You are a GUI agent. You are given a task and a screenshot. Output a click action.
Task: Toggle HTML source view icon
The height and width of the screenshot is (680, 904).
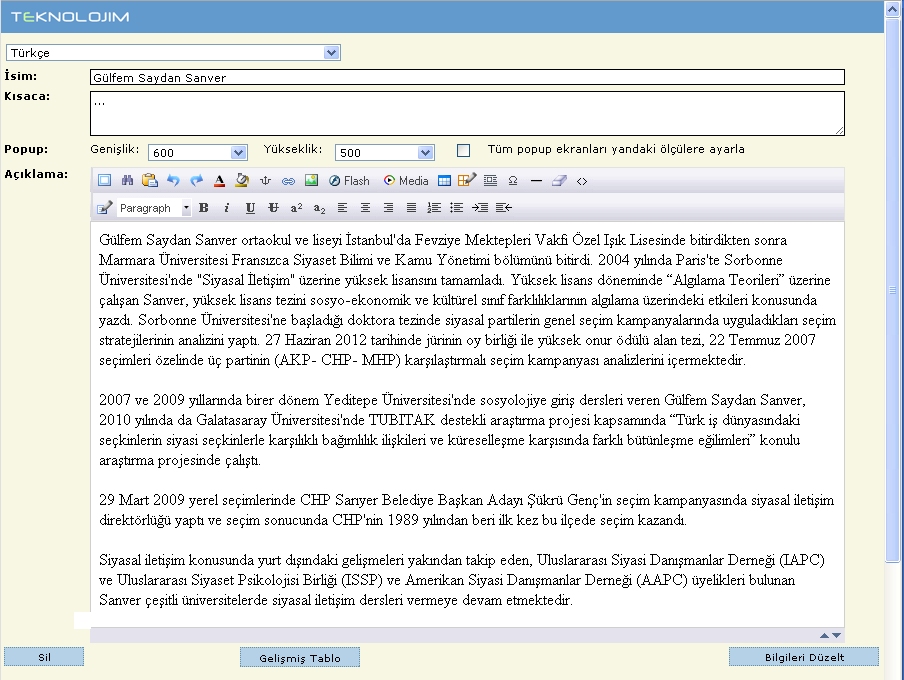pyautogui.click(x=582, y=181)
